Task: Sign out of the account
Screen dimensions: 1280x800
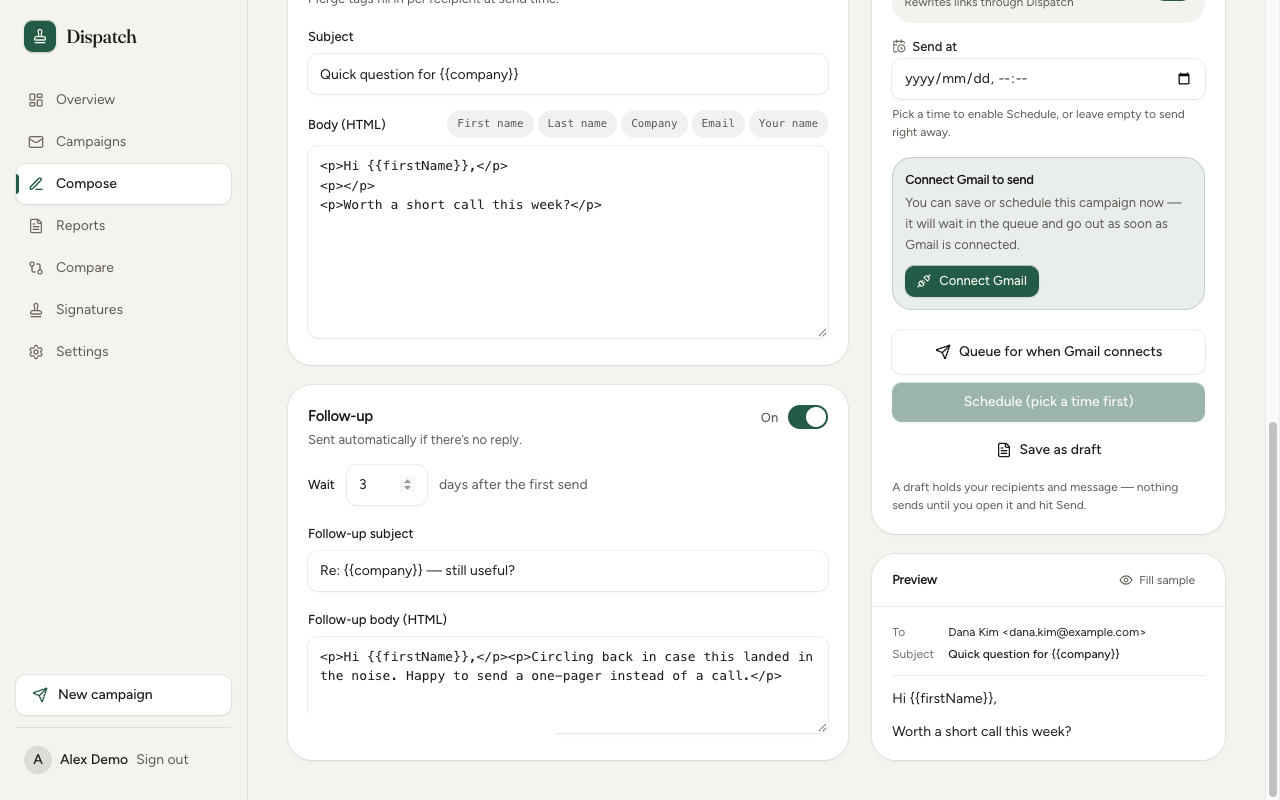Action: (x=162, y=760)
